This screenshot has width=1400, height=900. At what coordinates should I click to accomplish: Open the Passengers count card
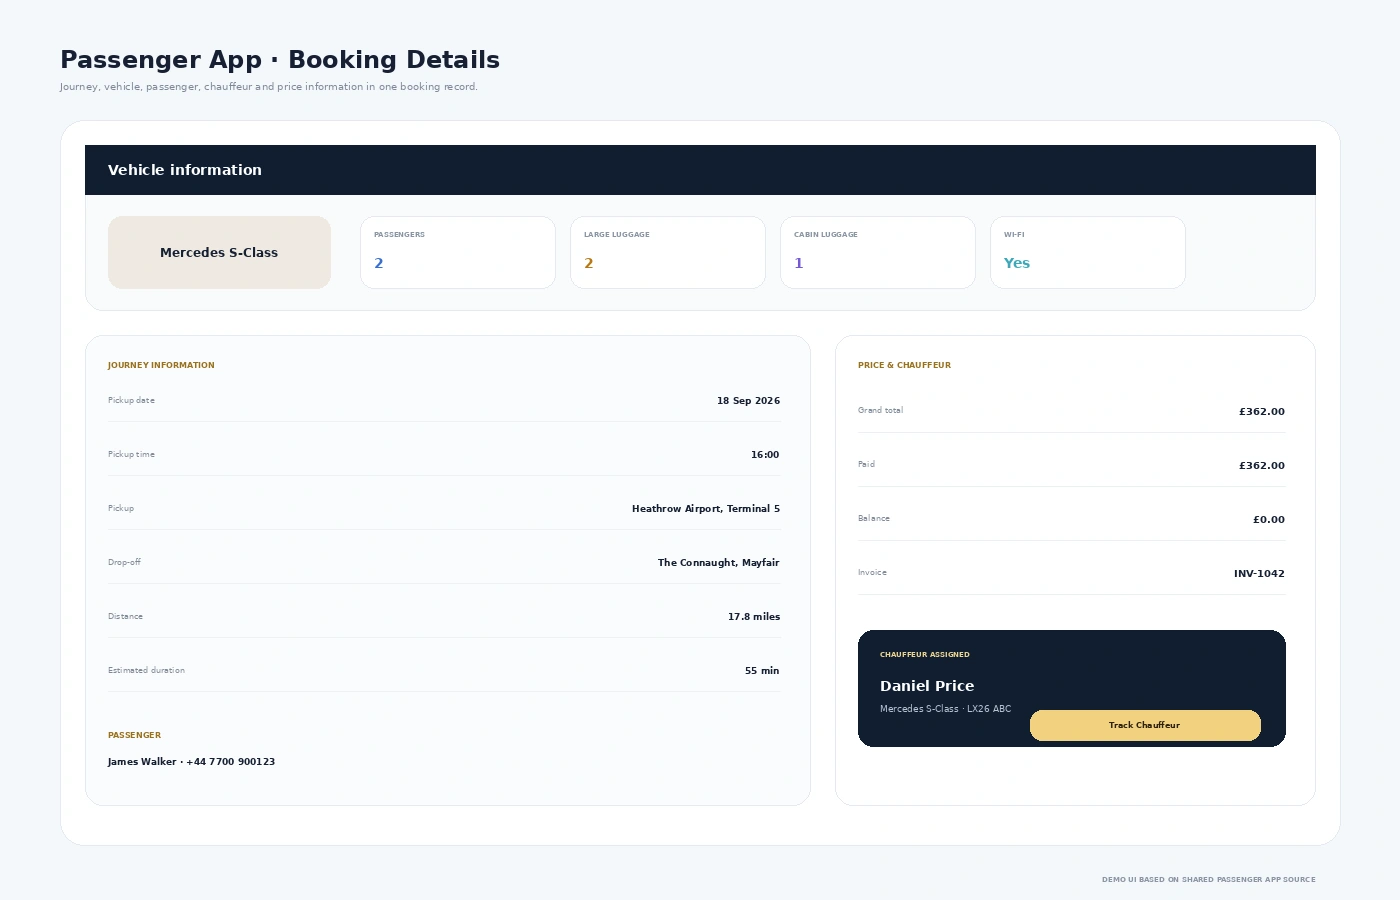click(458, 253)
